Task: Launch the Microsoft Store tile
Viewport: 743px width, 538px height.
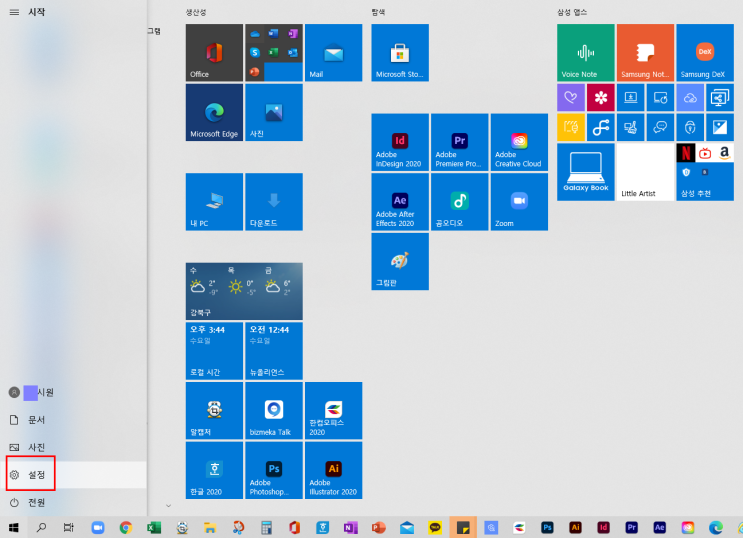Action: 400,53
